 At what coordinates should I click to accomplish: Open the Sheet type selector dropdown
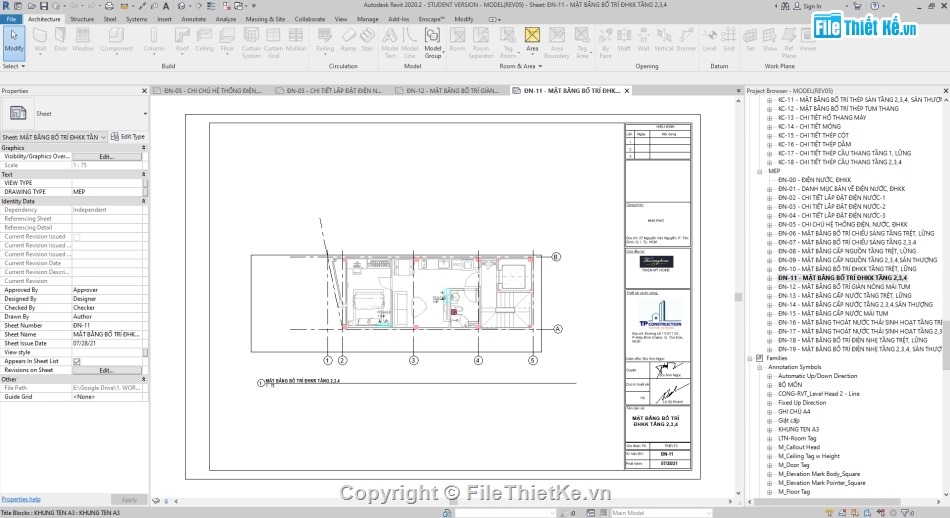pos(145,114)
